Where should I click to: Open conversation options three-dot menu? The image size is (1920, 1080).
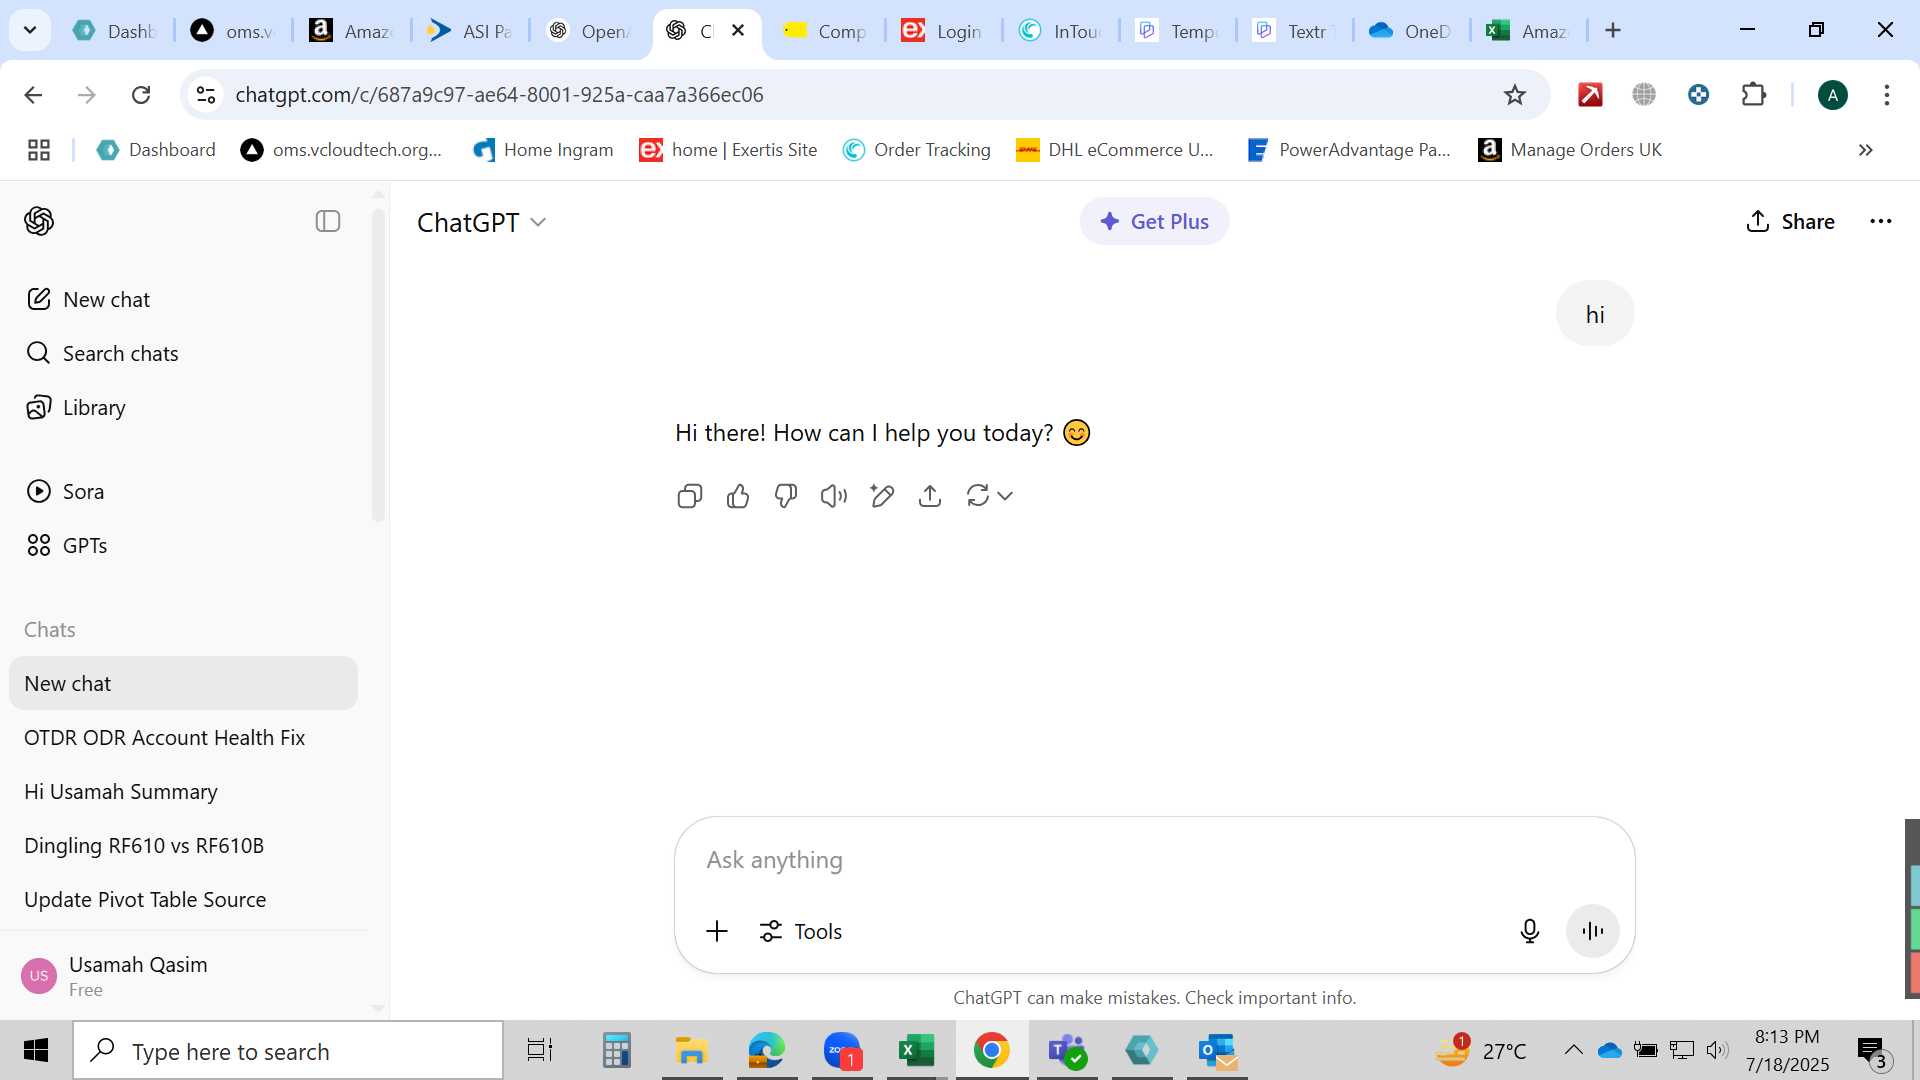point(1880,221)
